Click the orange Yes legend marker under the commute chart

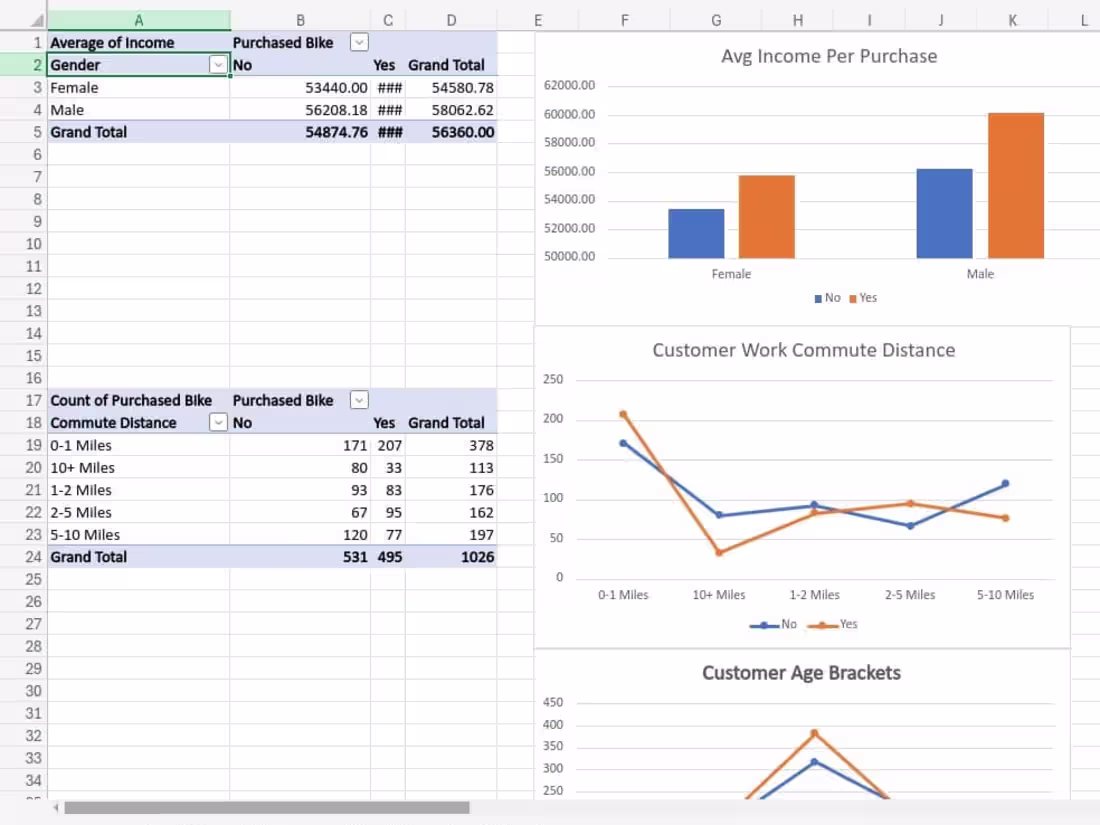coord(824,624)
